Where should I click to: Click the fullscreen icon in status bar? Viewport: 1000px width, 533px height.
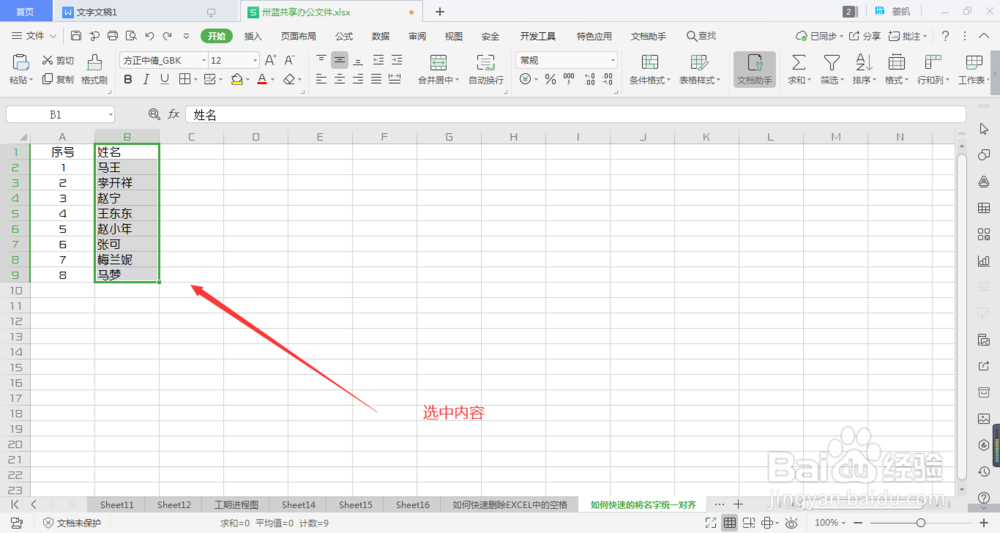click(x=710, y=523)
